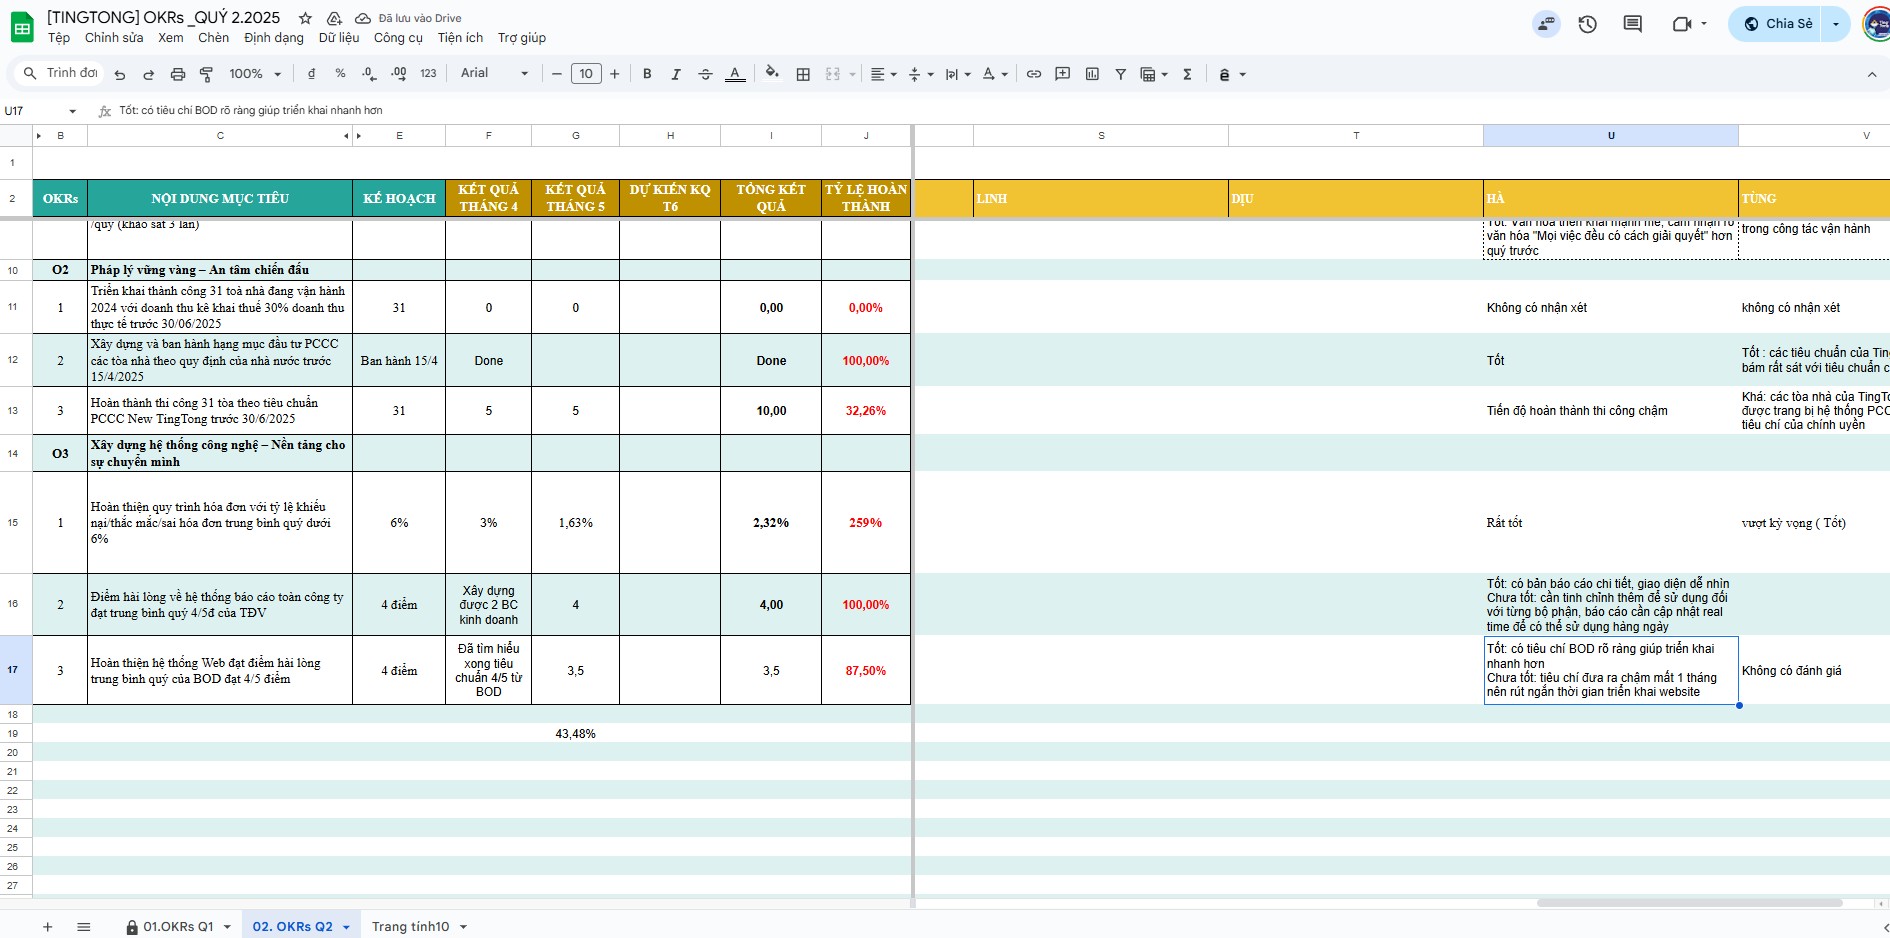The width and height of the screenshot is (1890, 938).
Task: Star this spreadsheet document
Action: 306,18
